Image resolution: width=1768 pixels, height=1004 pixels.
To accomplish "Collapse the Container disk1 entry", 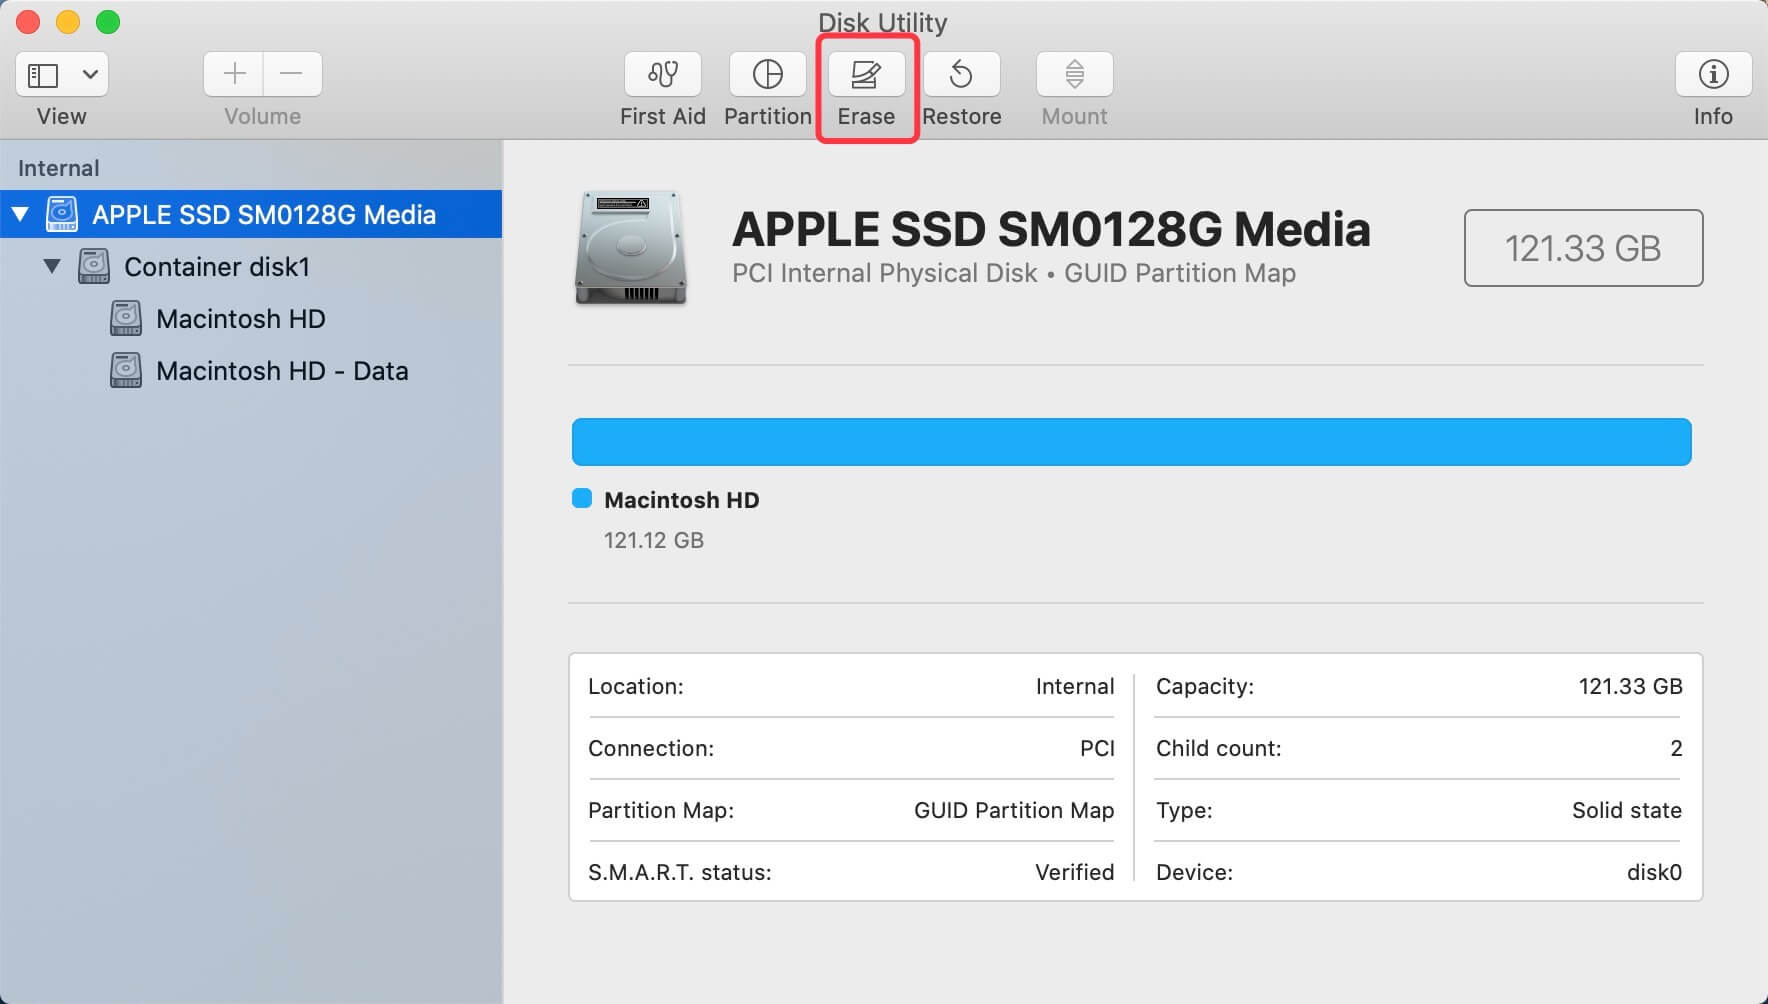I will pyautogui.click(x=54, y=265).
